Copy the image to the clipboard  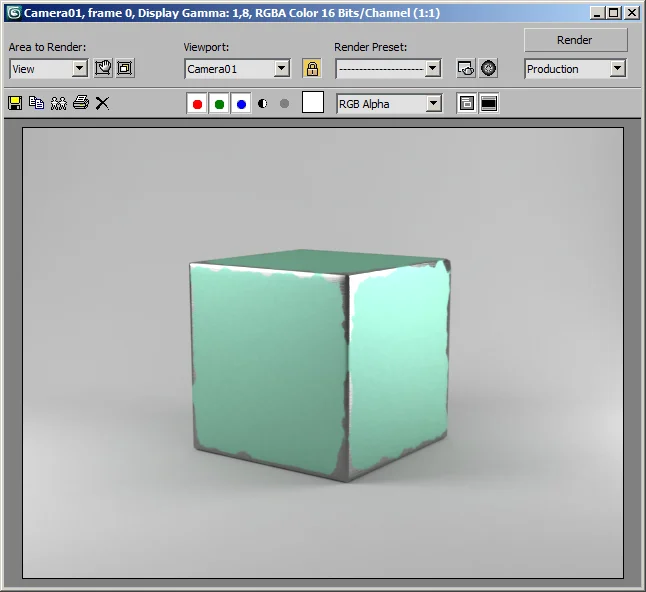(37, 103)
